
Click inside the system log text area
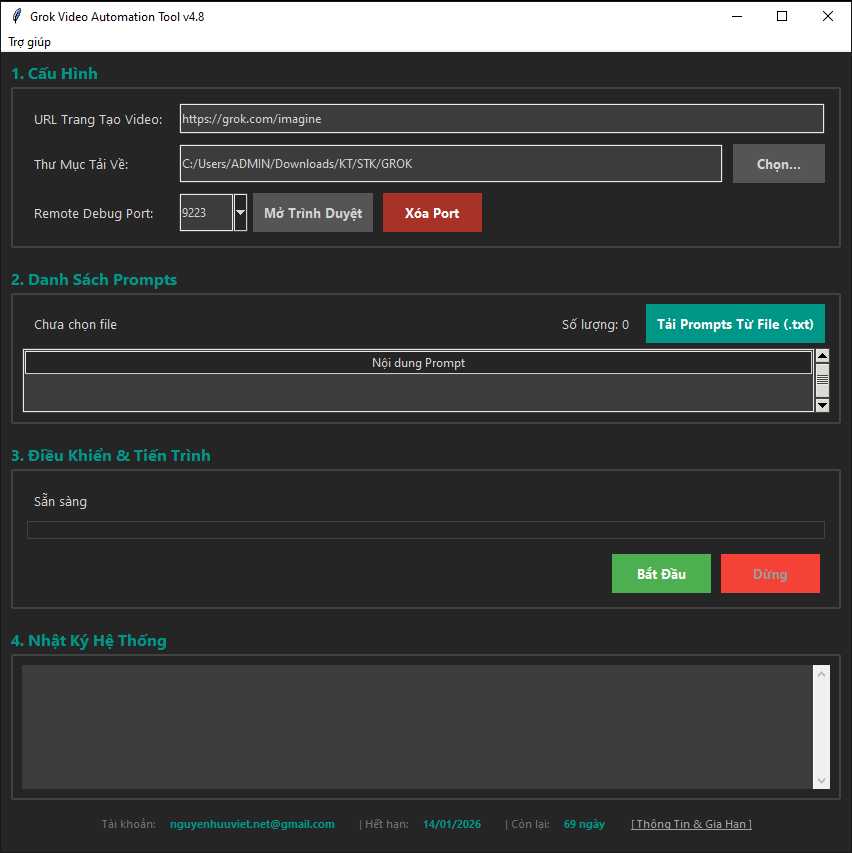point(417,727)
